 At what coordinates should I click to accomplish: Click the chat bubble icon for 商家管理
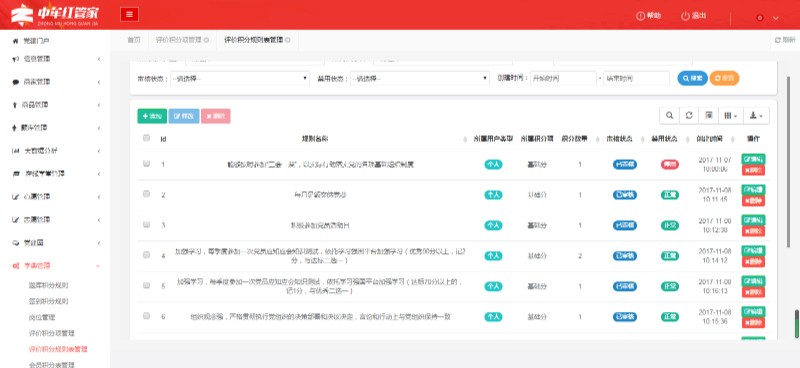(15, 82)
